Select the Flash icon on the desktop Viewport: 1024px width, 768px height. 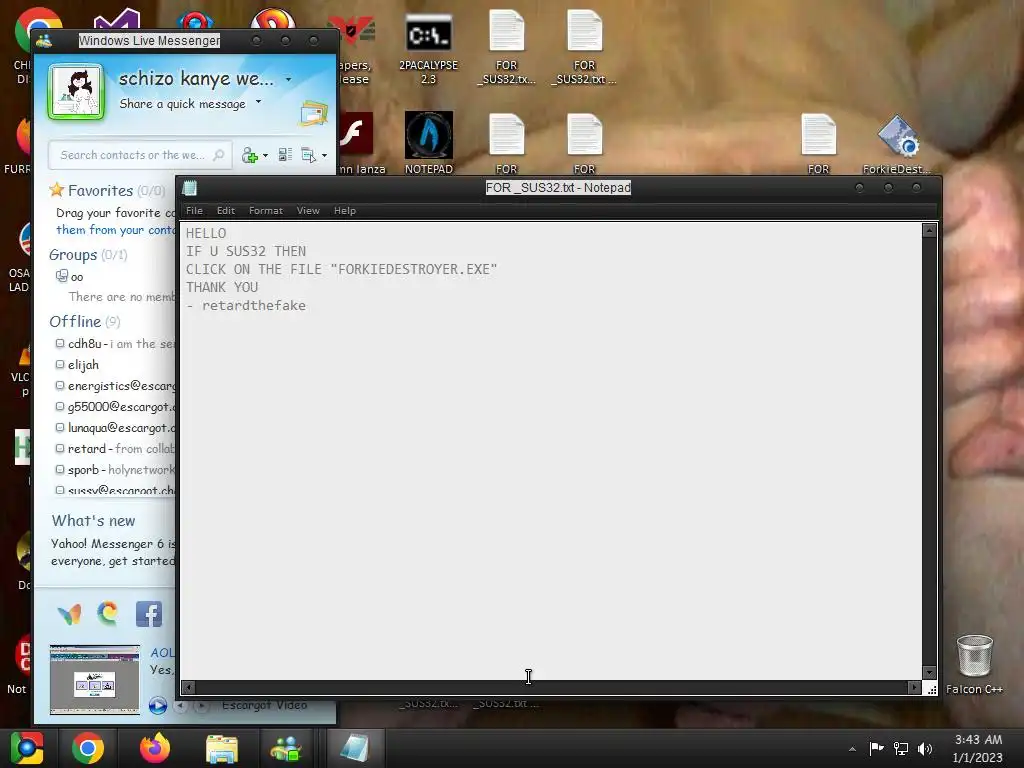356,134
